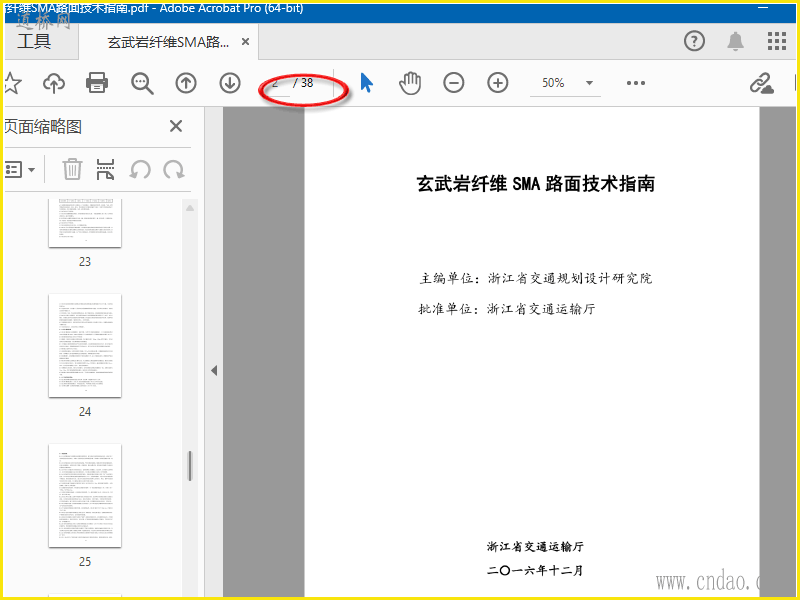
Task: Select the page 23 thumbnail
Action: 85,223
